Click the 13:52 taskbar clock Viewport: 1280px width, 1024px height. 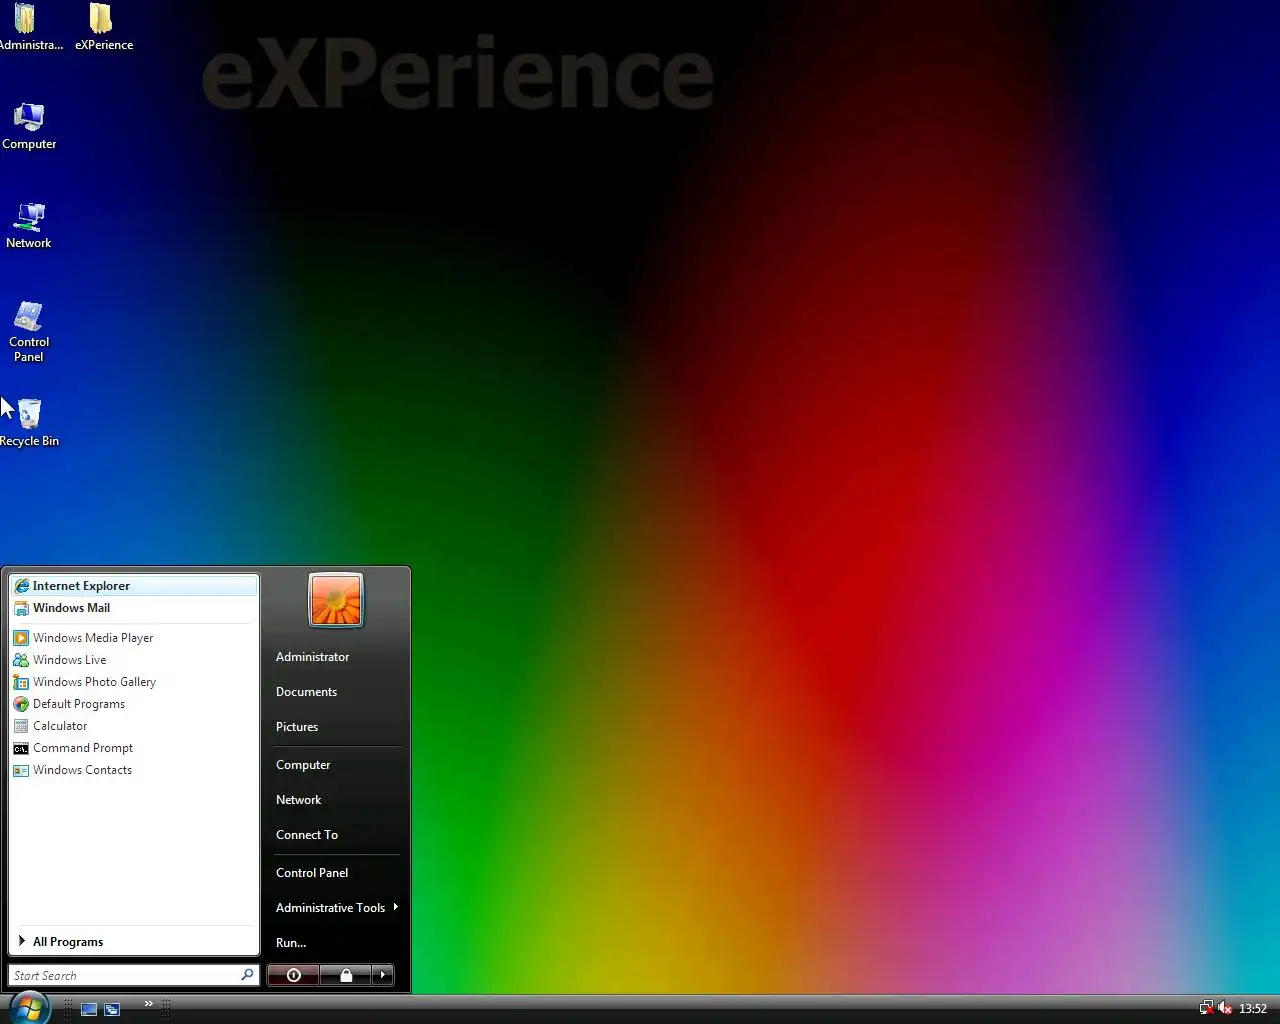pos(1253,1009)
